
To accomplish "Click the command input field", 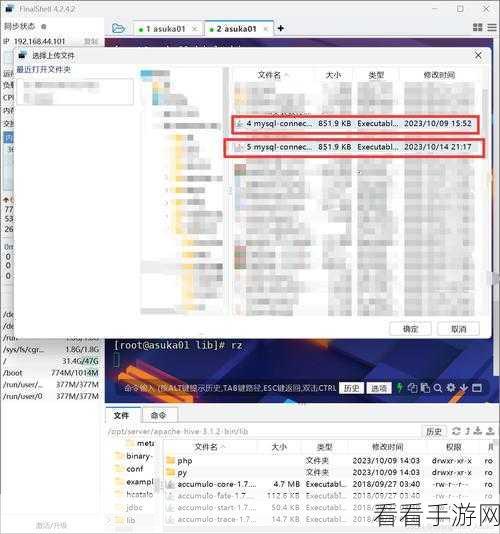I will pyautogui.click(x=229, y=388).
